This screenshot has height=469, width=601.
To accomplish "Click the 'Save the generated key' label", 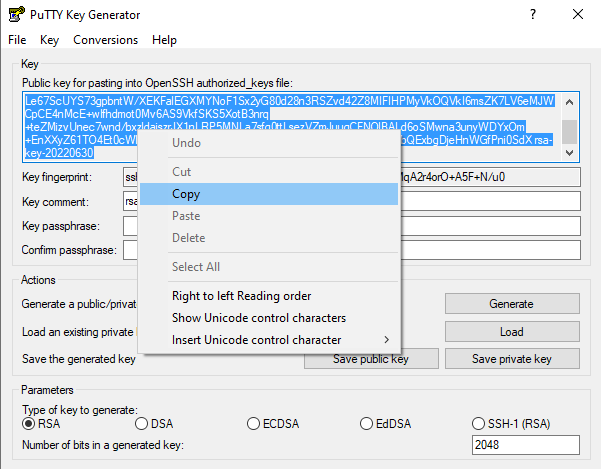I will (x=79, y=359).
